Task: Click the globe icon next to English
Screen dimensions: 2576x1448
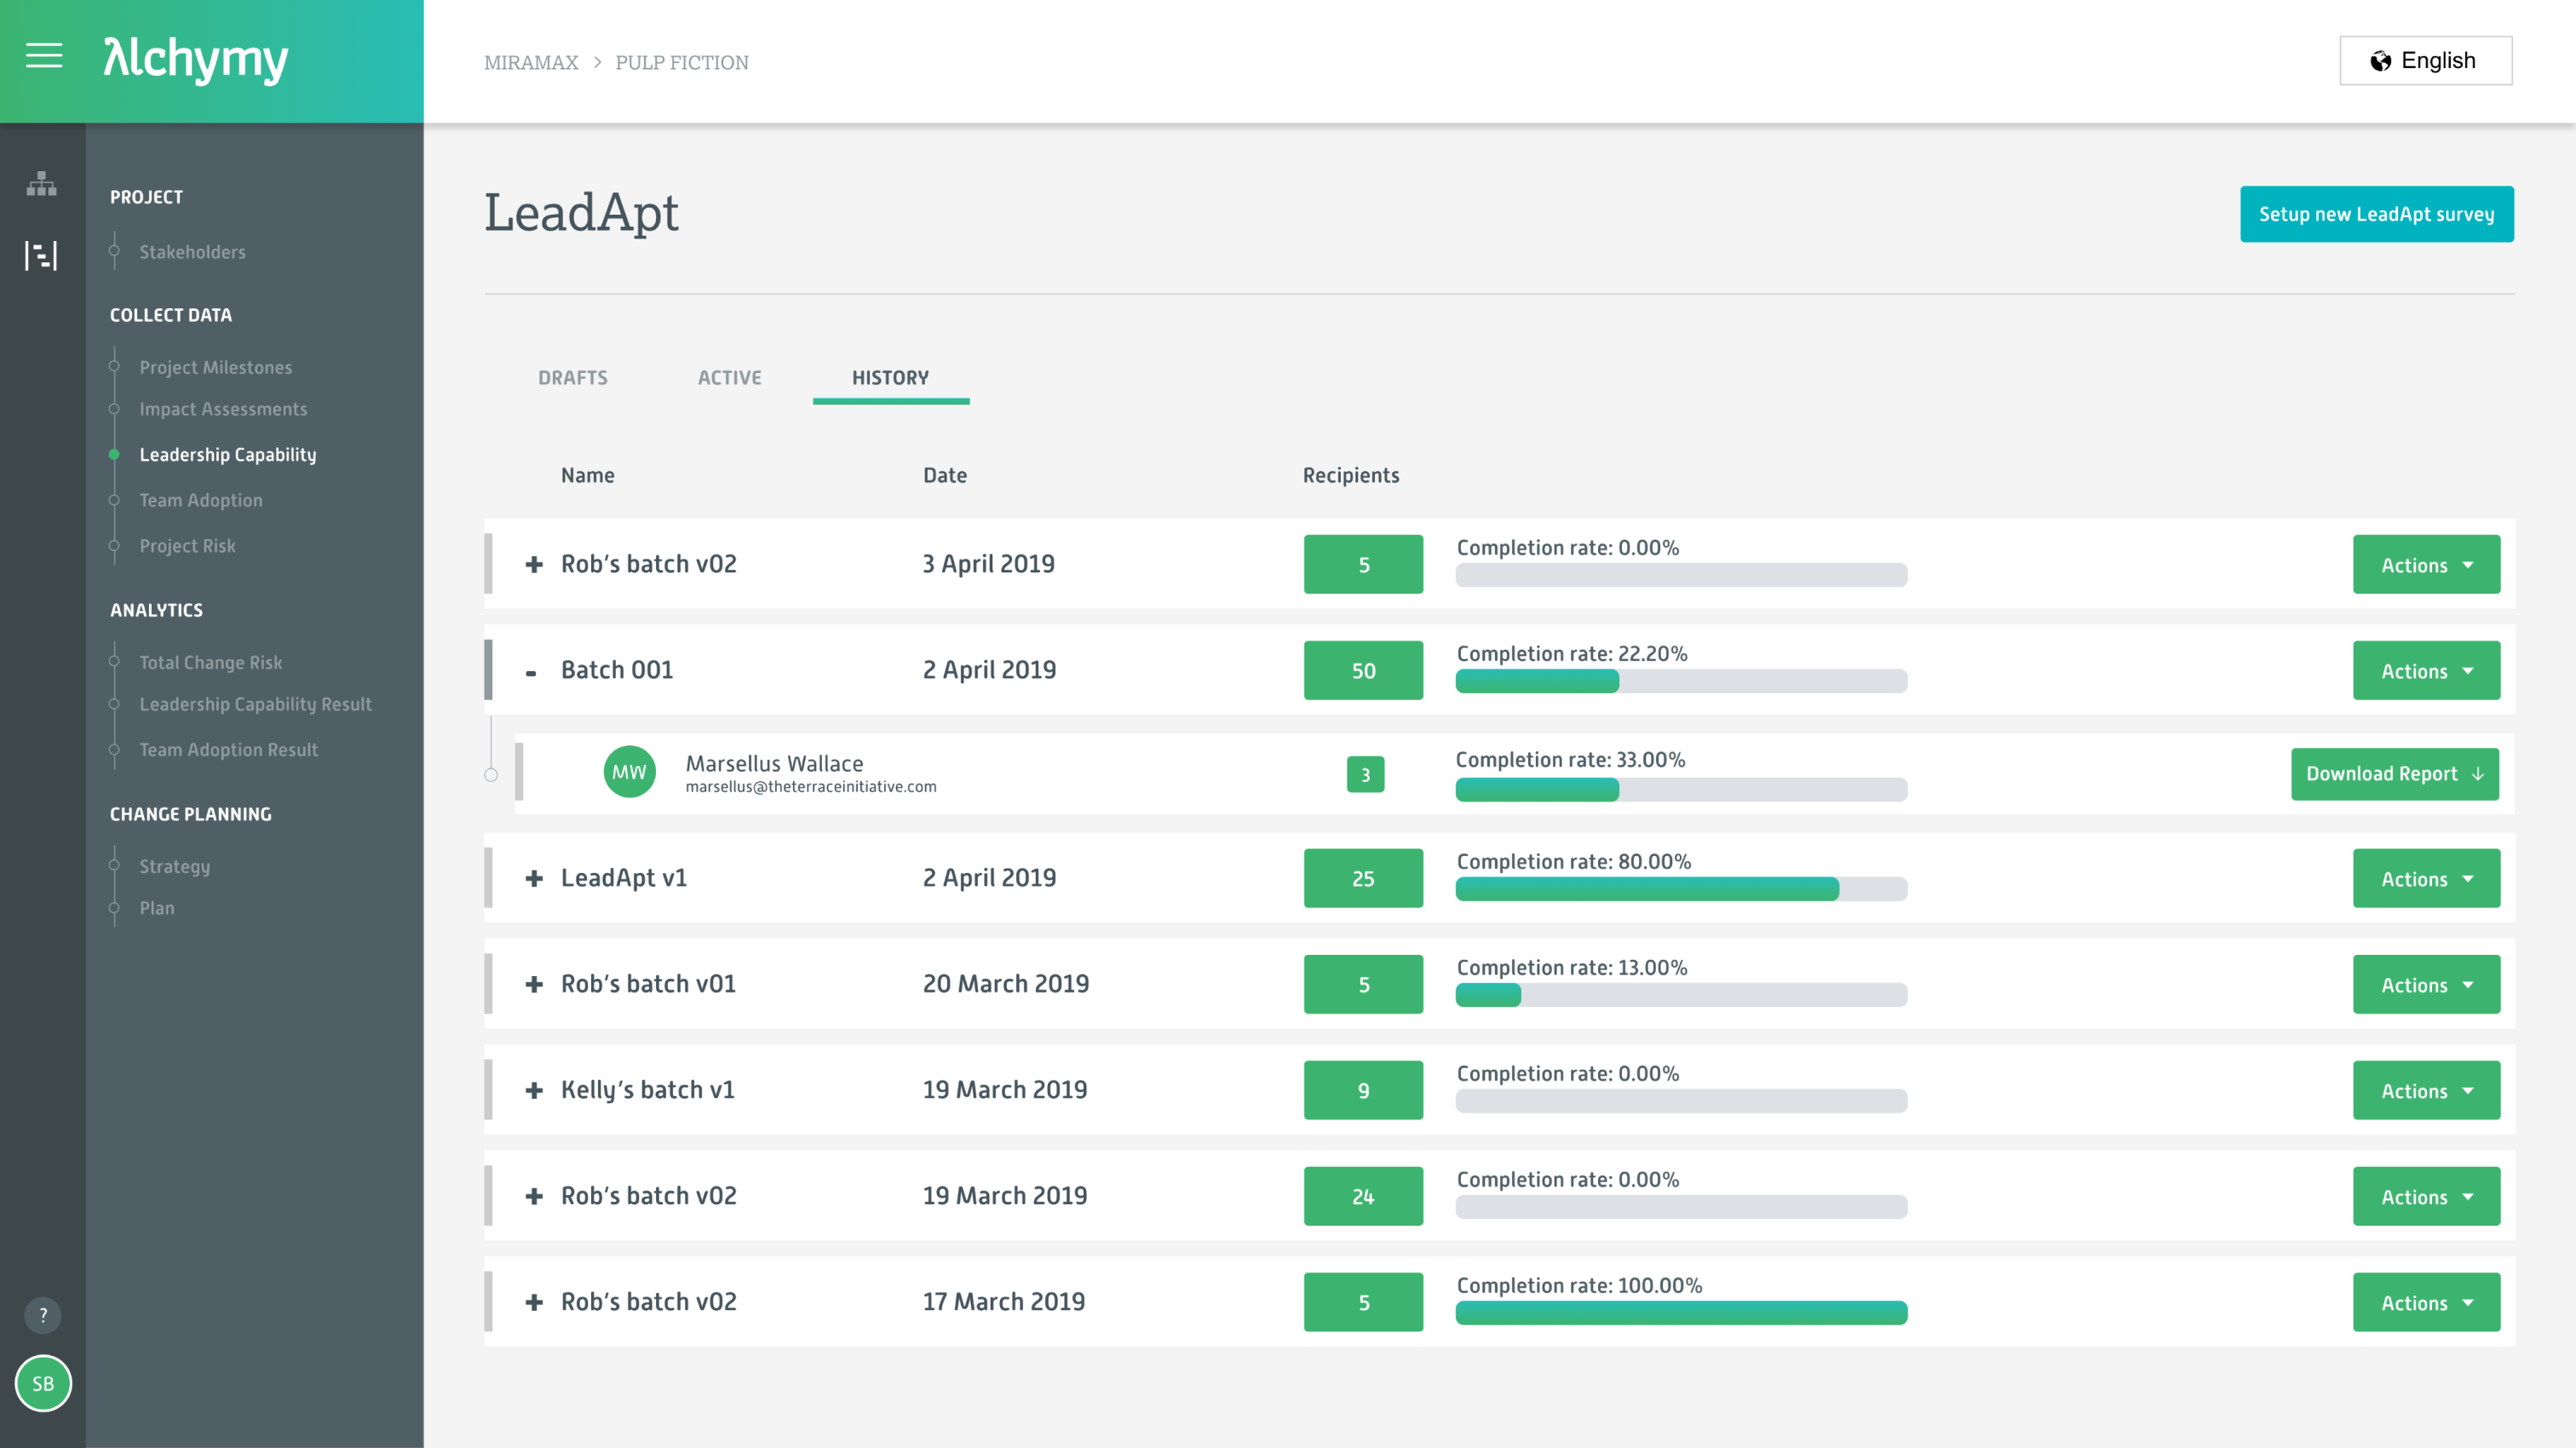Action: tap(2379, 60)
